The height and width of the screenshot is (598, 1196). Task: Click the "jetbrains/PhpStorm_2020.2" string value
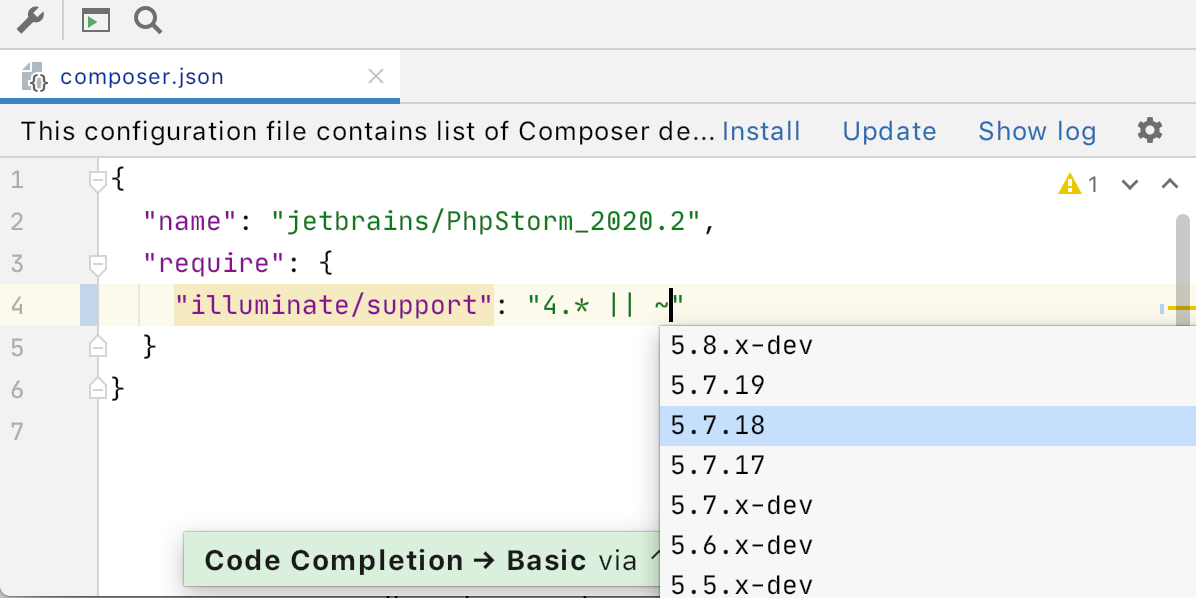486,222
